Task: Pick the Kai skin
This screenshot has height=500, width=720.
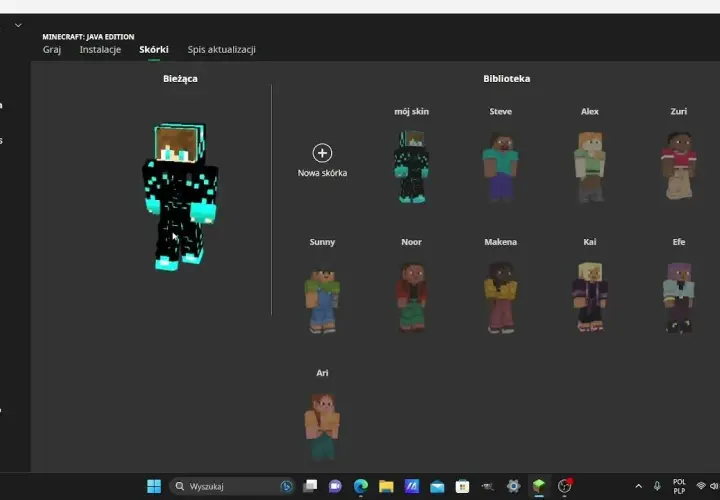Action: (x=590, y=297)
